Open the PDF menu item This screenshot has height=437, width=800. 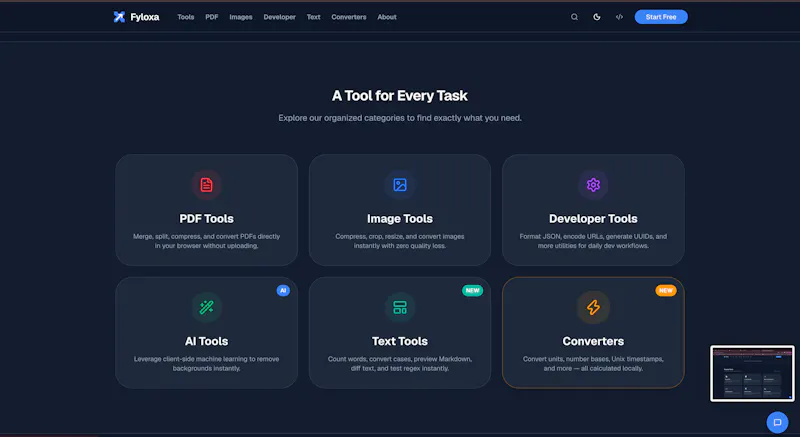click(x=212, y=17)
